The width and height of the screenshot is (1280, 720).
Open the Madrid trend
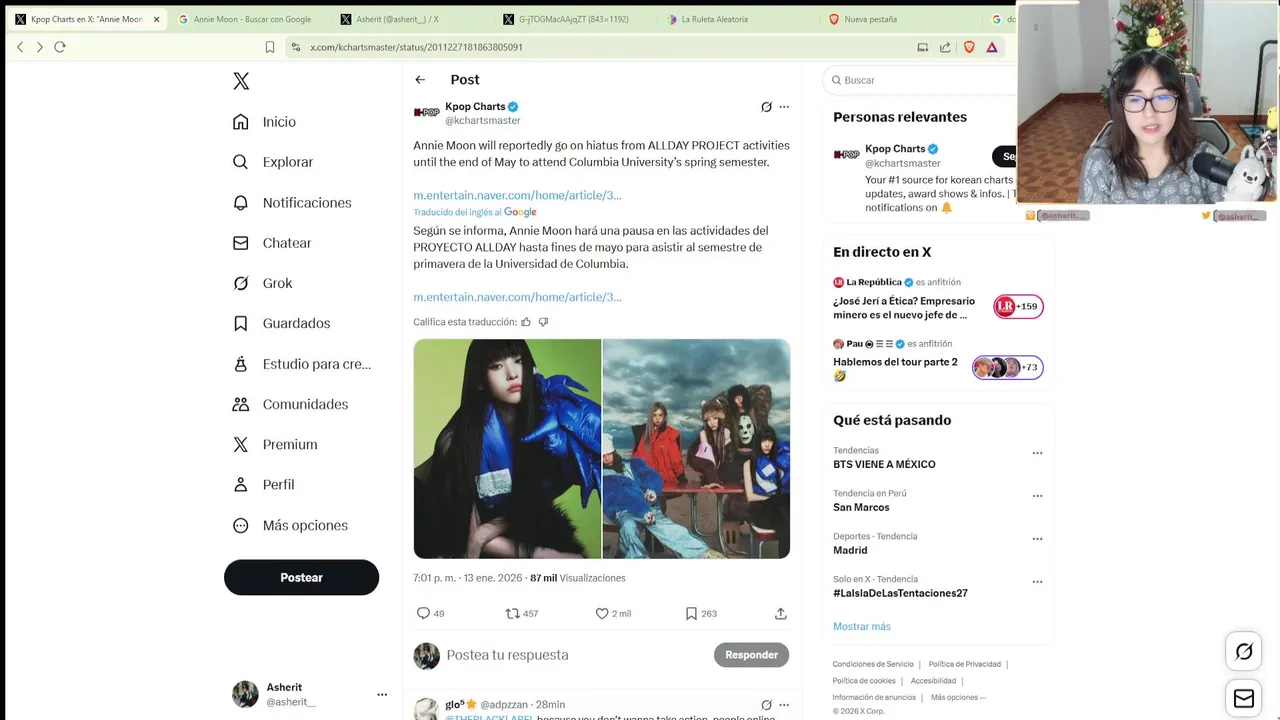[850, 550]
